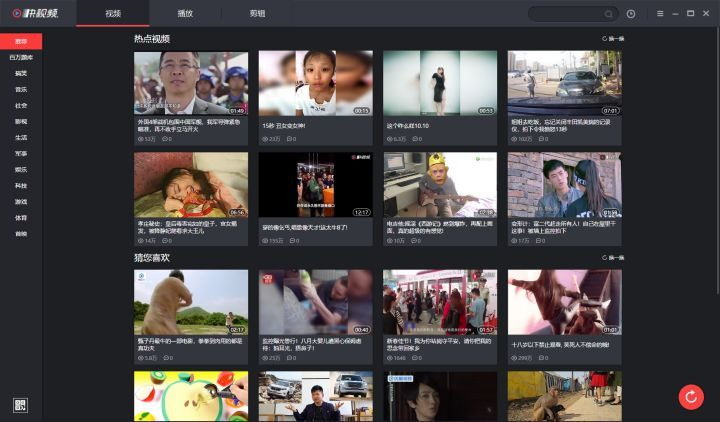Click the vertical scrollbar on right edge
The width and height of the screenshot is (720, 422).
pos(718,161)
